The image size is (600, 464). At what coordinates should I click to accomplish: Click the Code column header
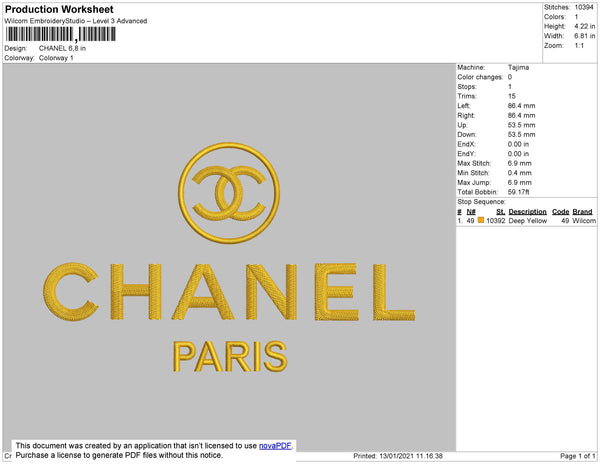(560, 212)
